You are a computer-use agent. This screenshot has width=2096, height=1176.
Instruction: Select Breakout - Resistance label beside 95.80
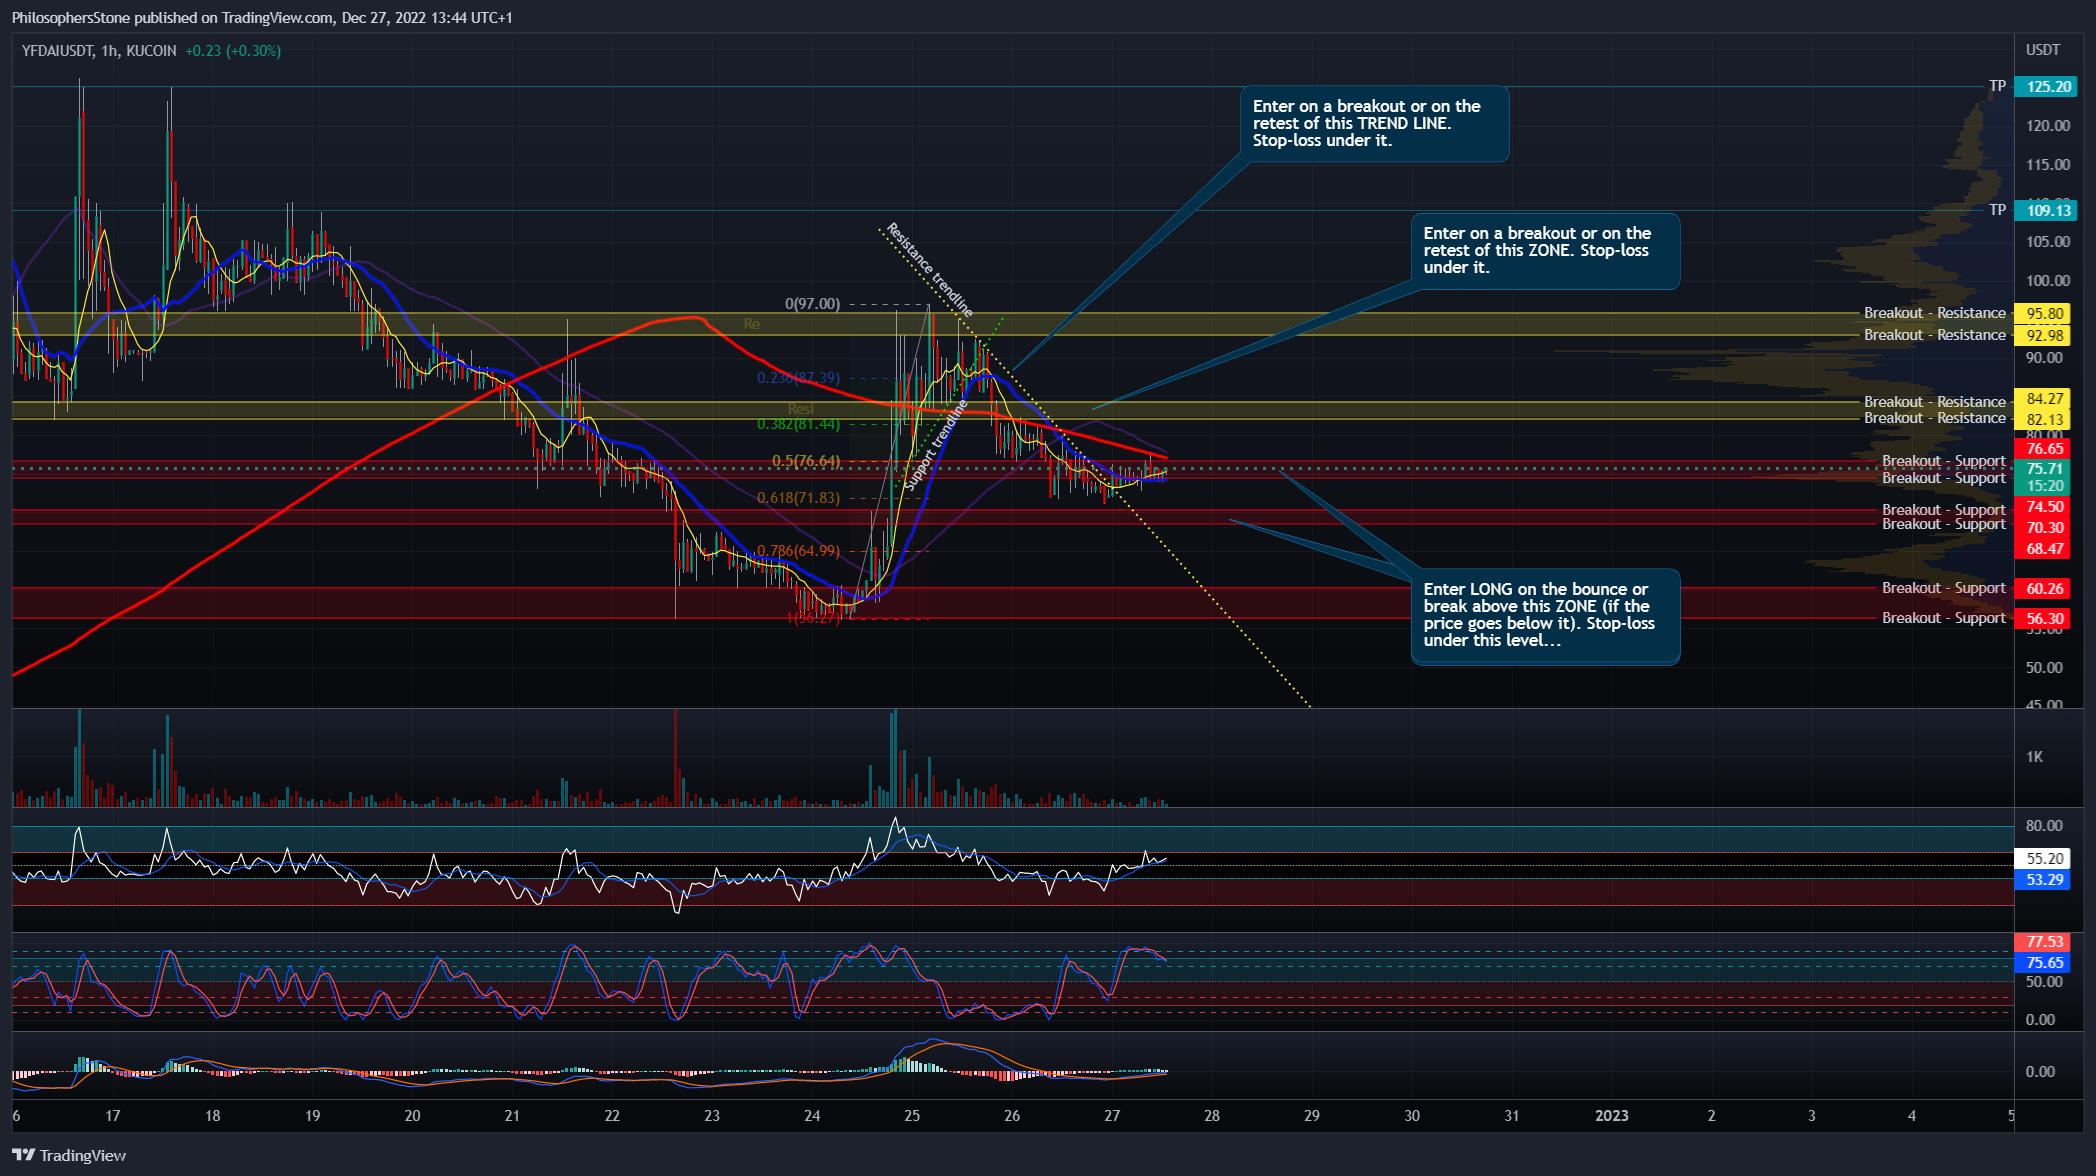[1934, 313]
